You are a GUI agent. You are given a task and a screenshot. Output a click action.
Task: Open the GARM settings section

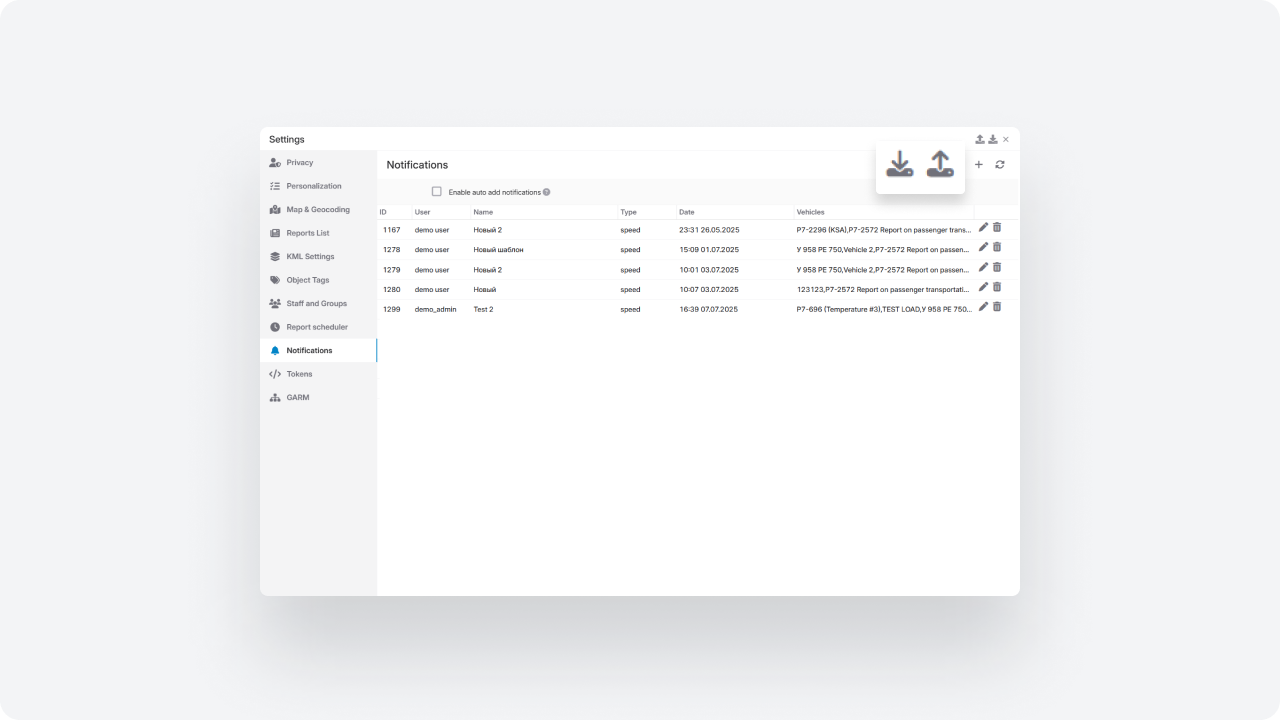pyautogui.click(x=297, y=398)
